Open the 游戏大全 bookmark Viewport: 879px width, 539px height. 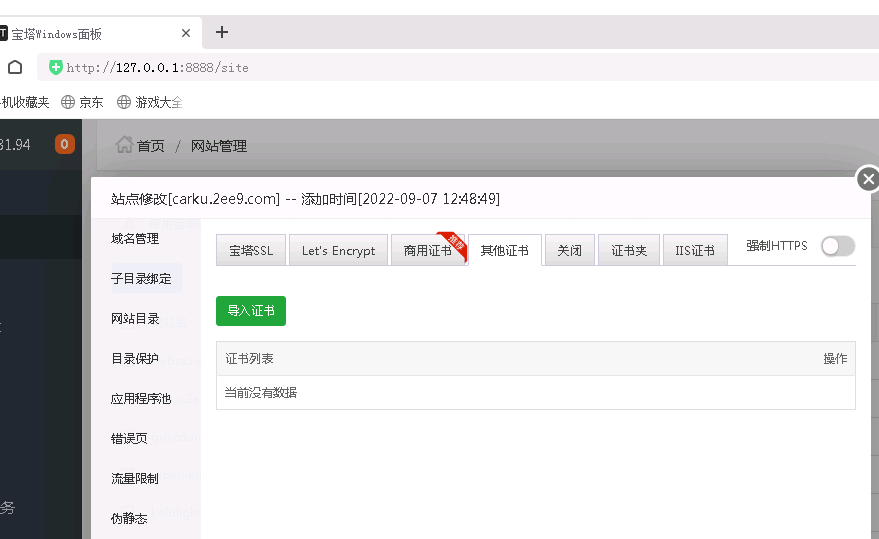pyautogui.click(x=150, y=102)
